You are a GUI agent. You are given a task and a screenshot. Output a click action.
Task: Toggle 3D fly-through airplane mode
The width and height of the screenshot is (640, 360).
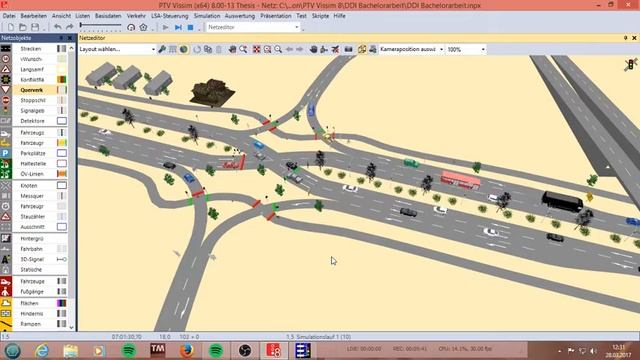(x=336, y=49)
